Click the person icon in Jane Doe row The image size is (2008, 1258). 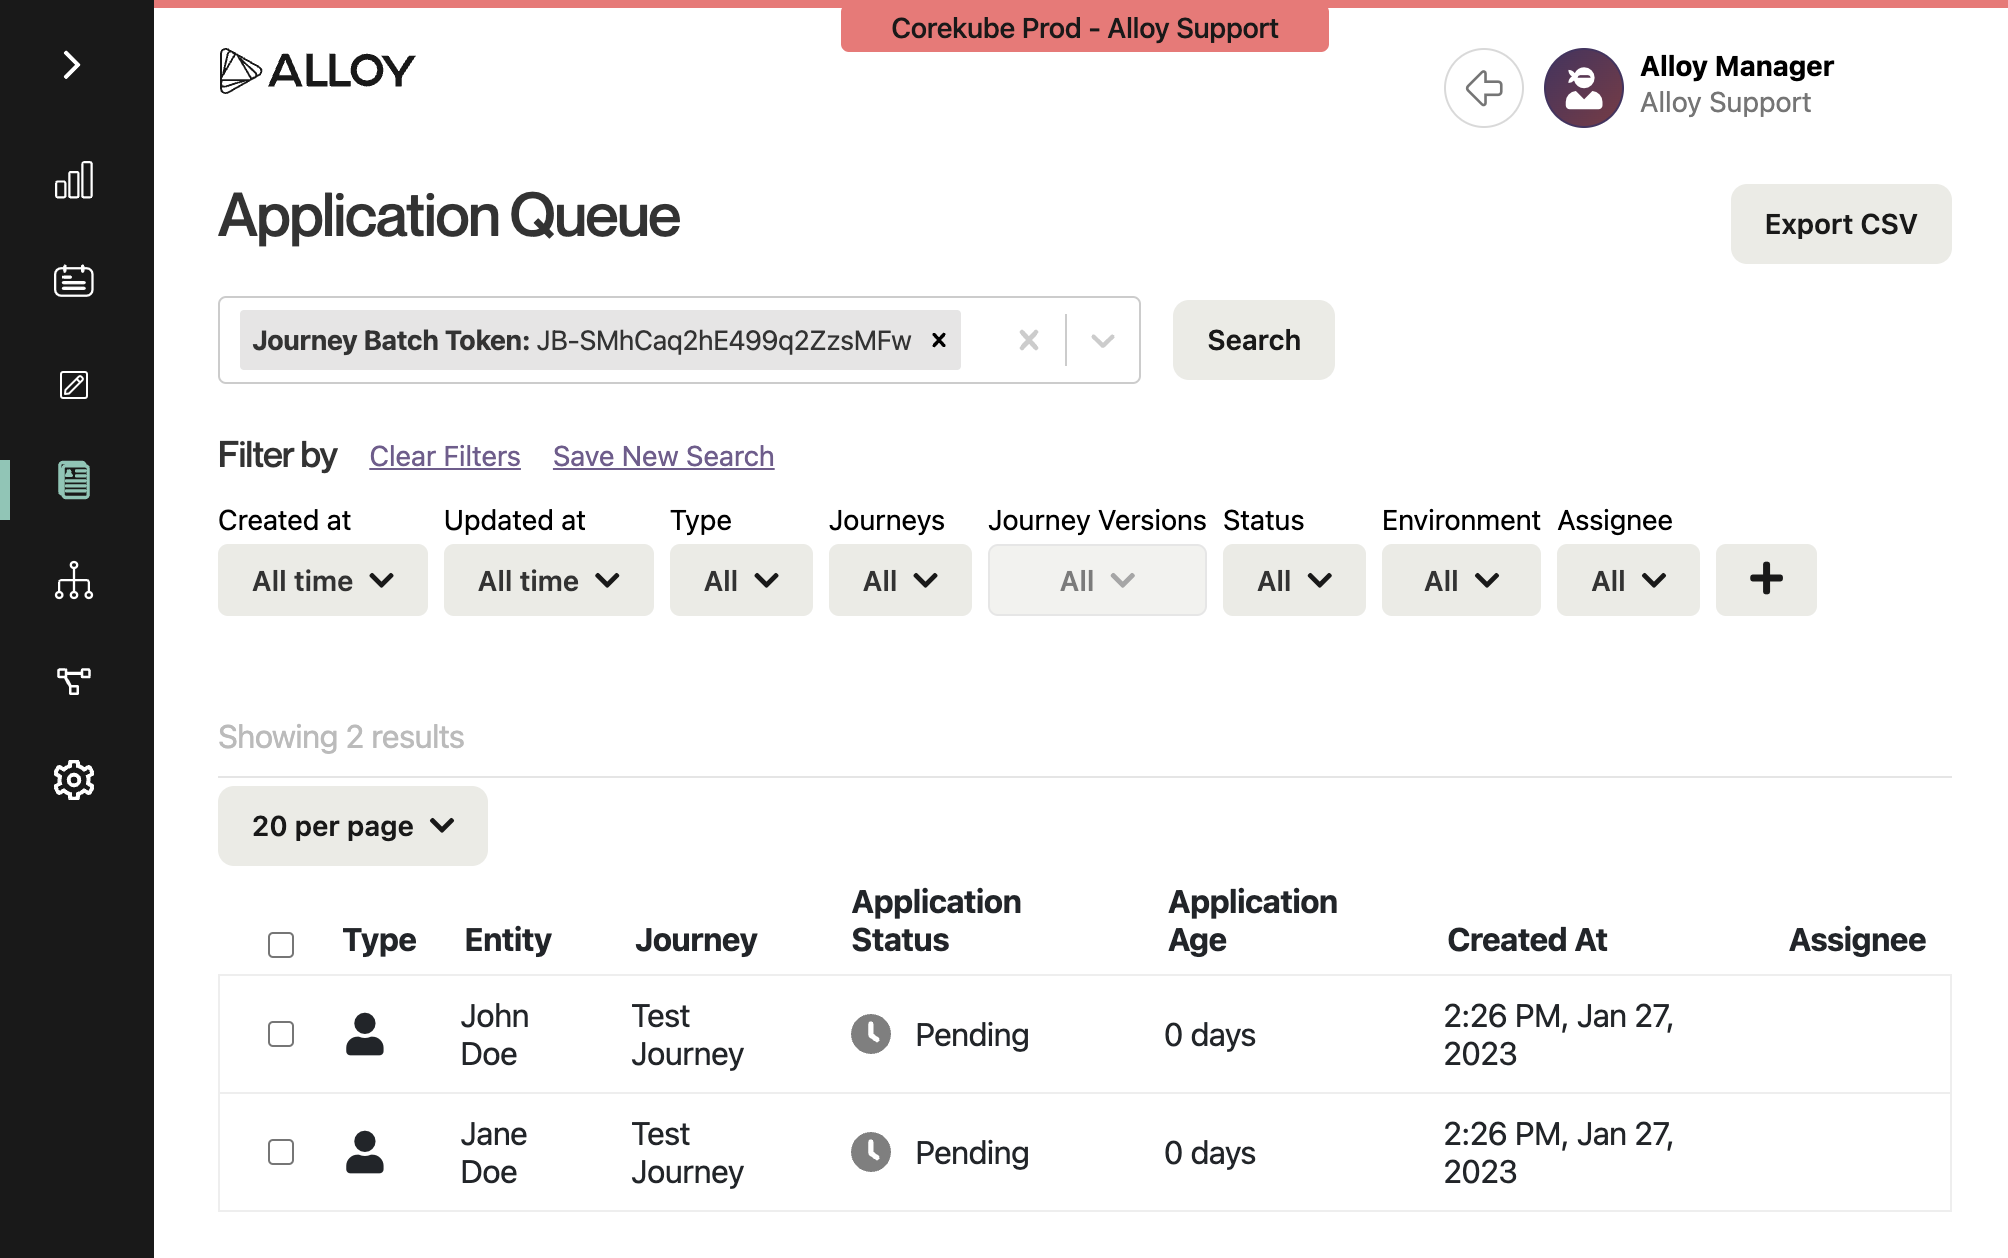click(x=365, y=1152)
